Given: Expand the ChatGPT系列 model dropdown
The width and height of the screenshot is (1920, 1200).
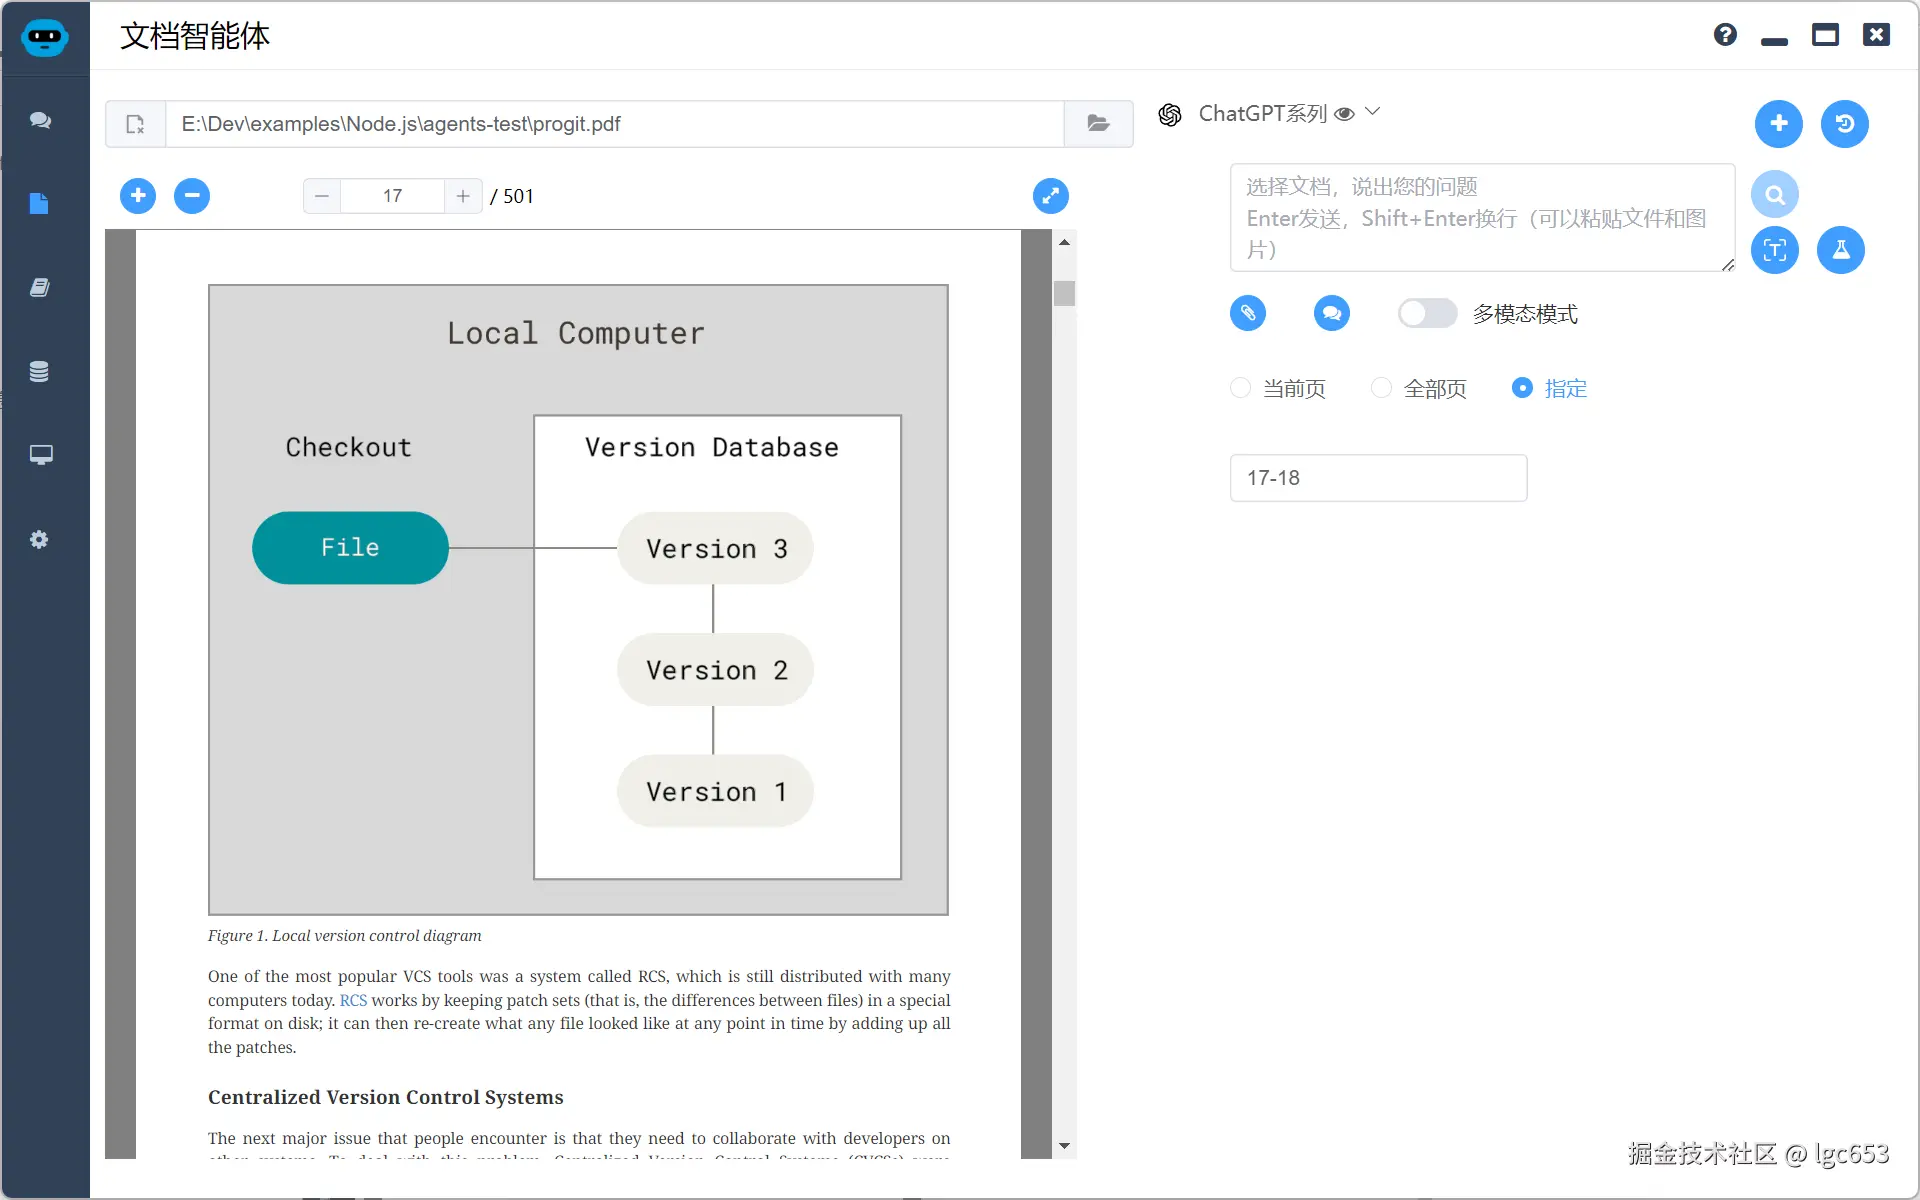Looking at the screenshot, I should pos(1372,113).
